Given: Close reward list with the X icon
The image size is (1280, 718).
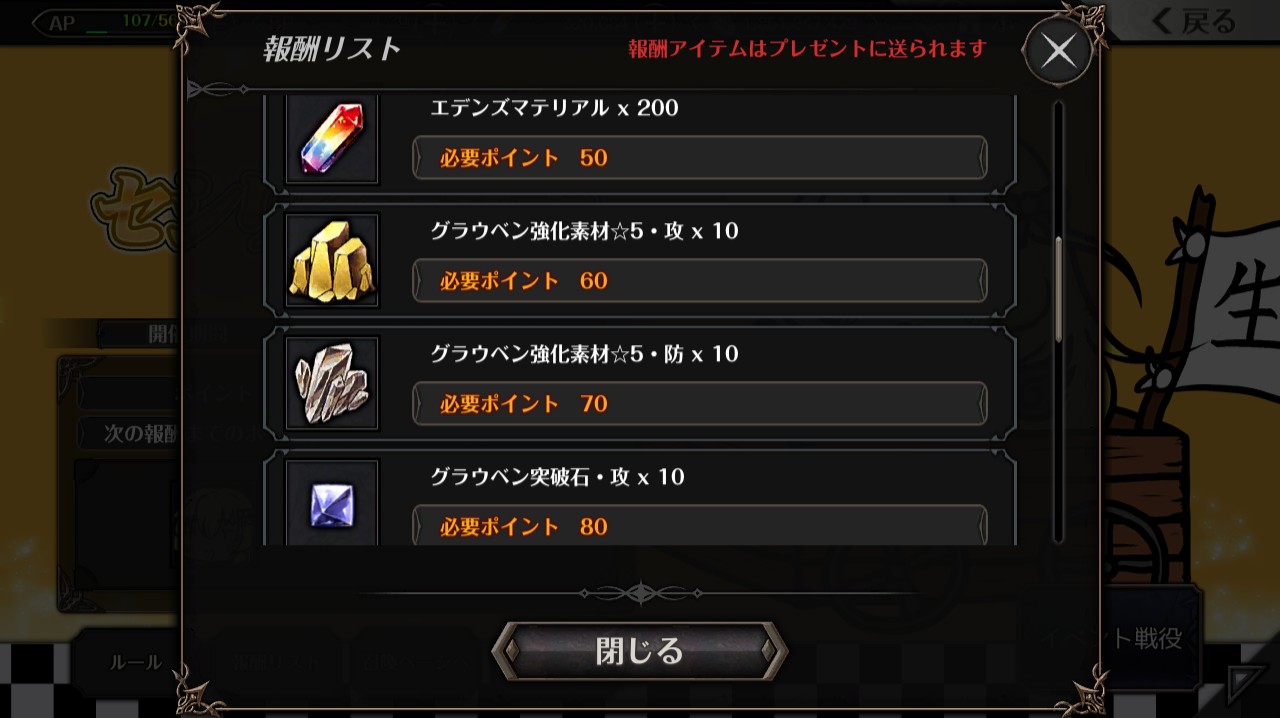Looking at the screenshot, I should coord(1058,51).
